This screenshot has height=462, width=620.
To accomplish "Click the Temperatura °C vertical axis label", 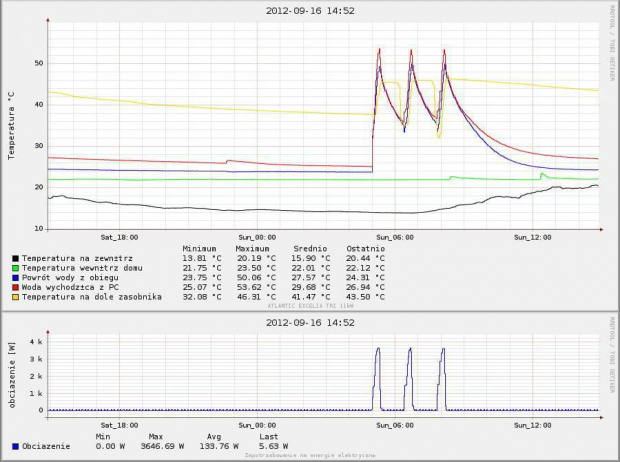I will 12,126.
